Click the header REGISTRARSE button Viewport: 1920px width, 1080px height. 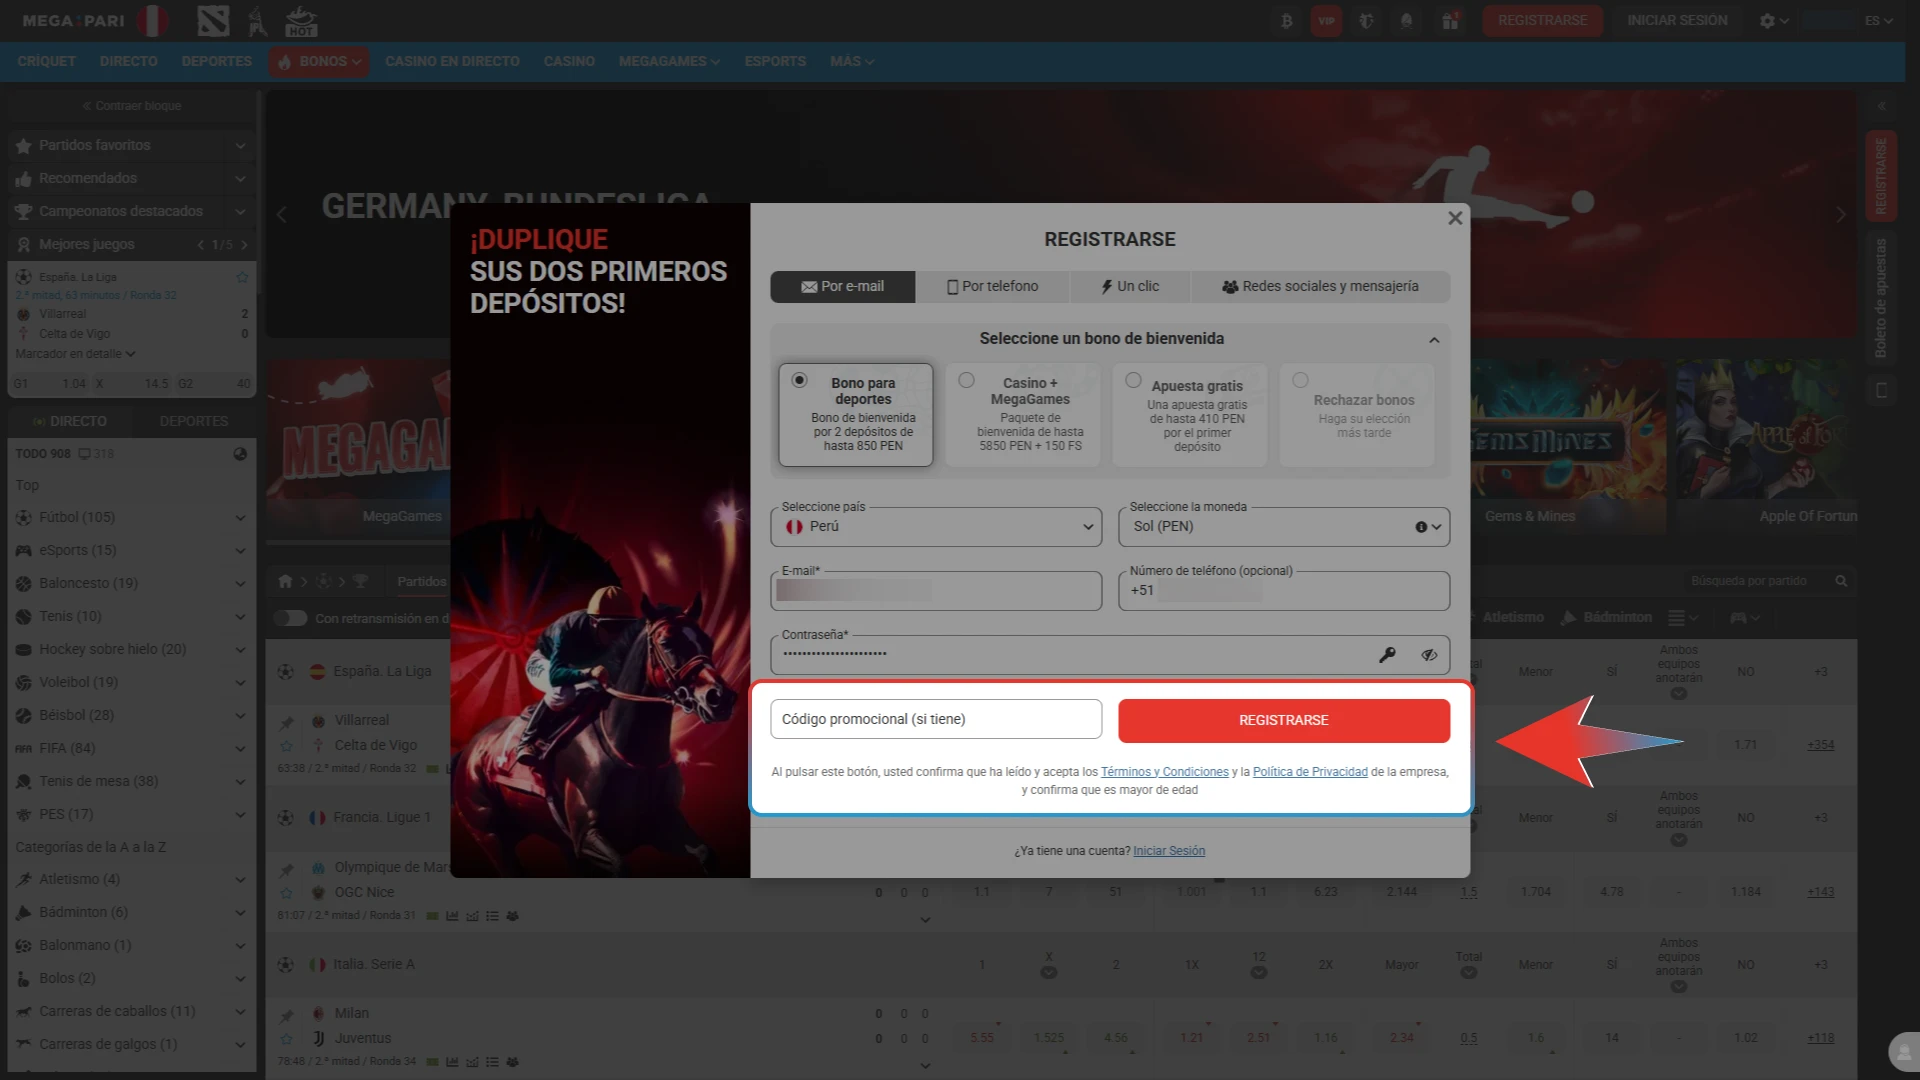[x=1542, y=21]
